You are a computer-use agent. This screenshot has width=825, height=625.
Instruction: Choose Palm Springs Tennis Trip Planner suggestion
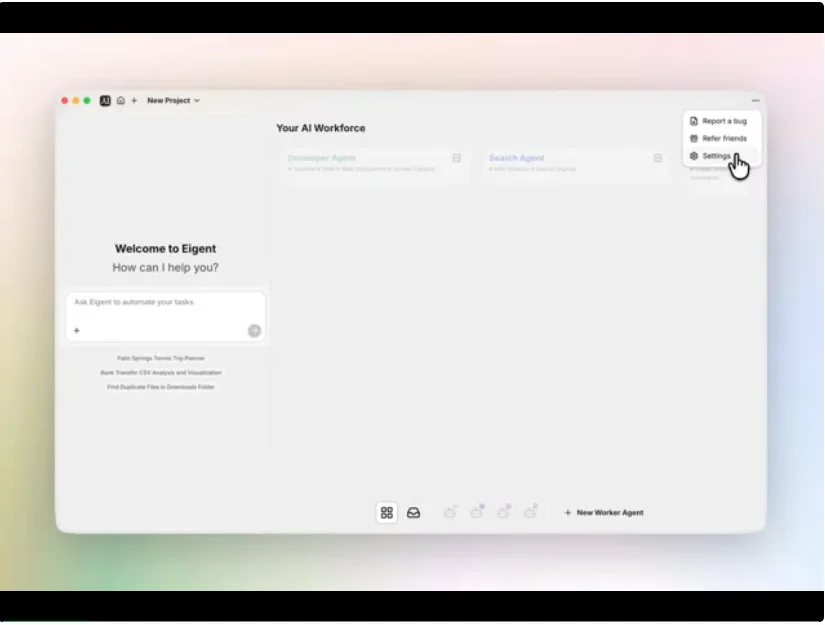pos(161,358)
